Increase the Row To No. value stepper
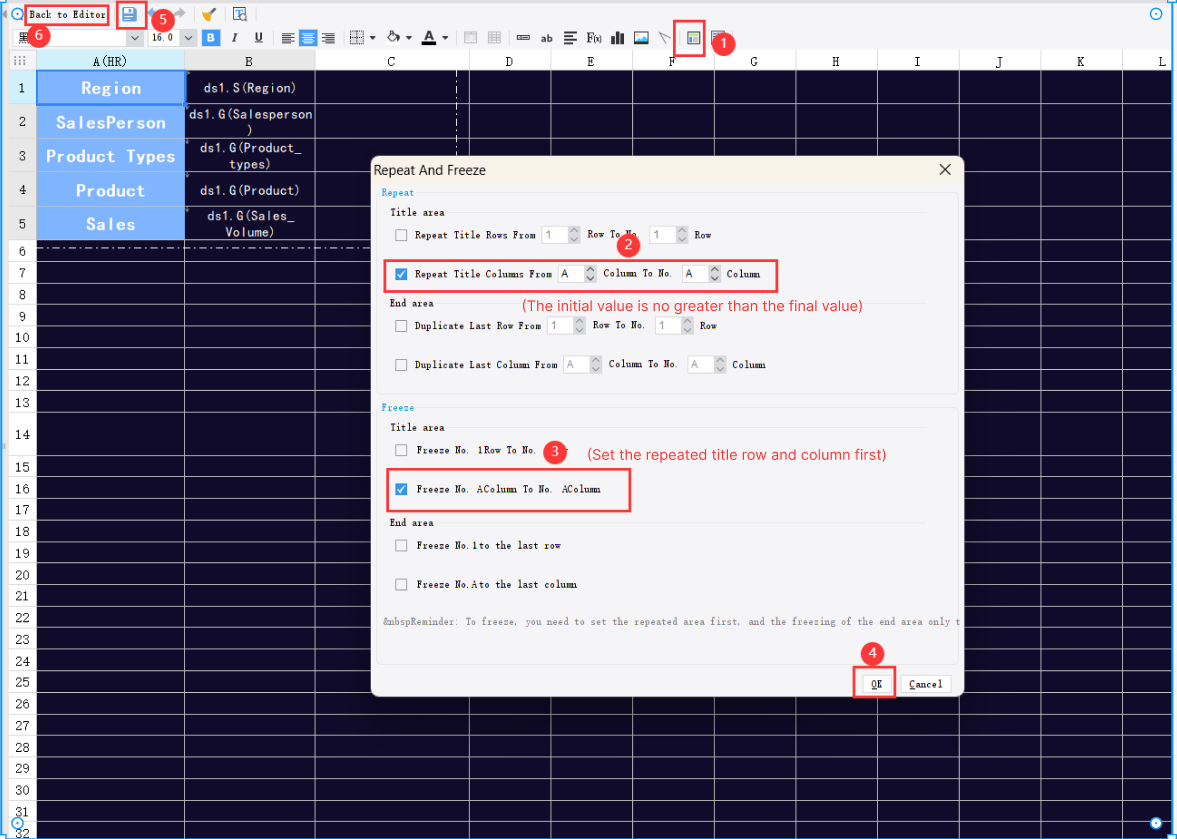 682,231
